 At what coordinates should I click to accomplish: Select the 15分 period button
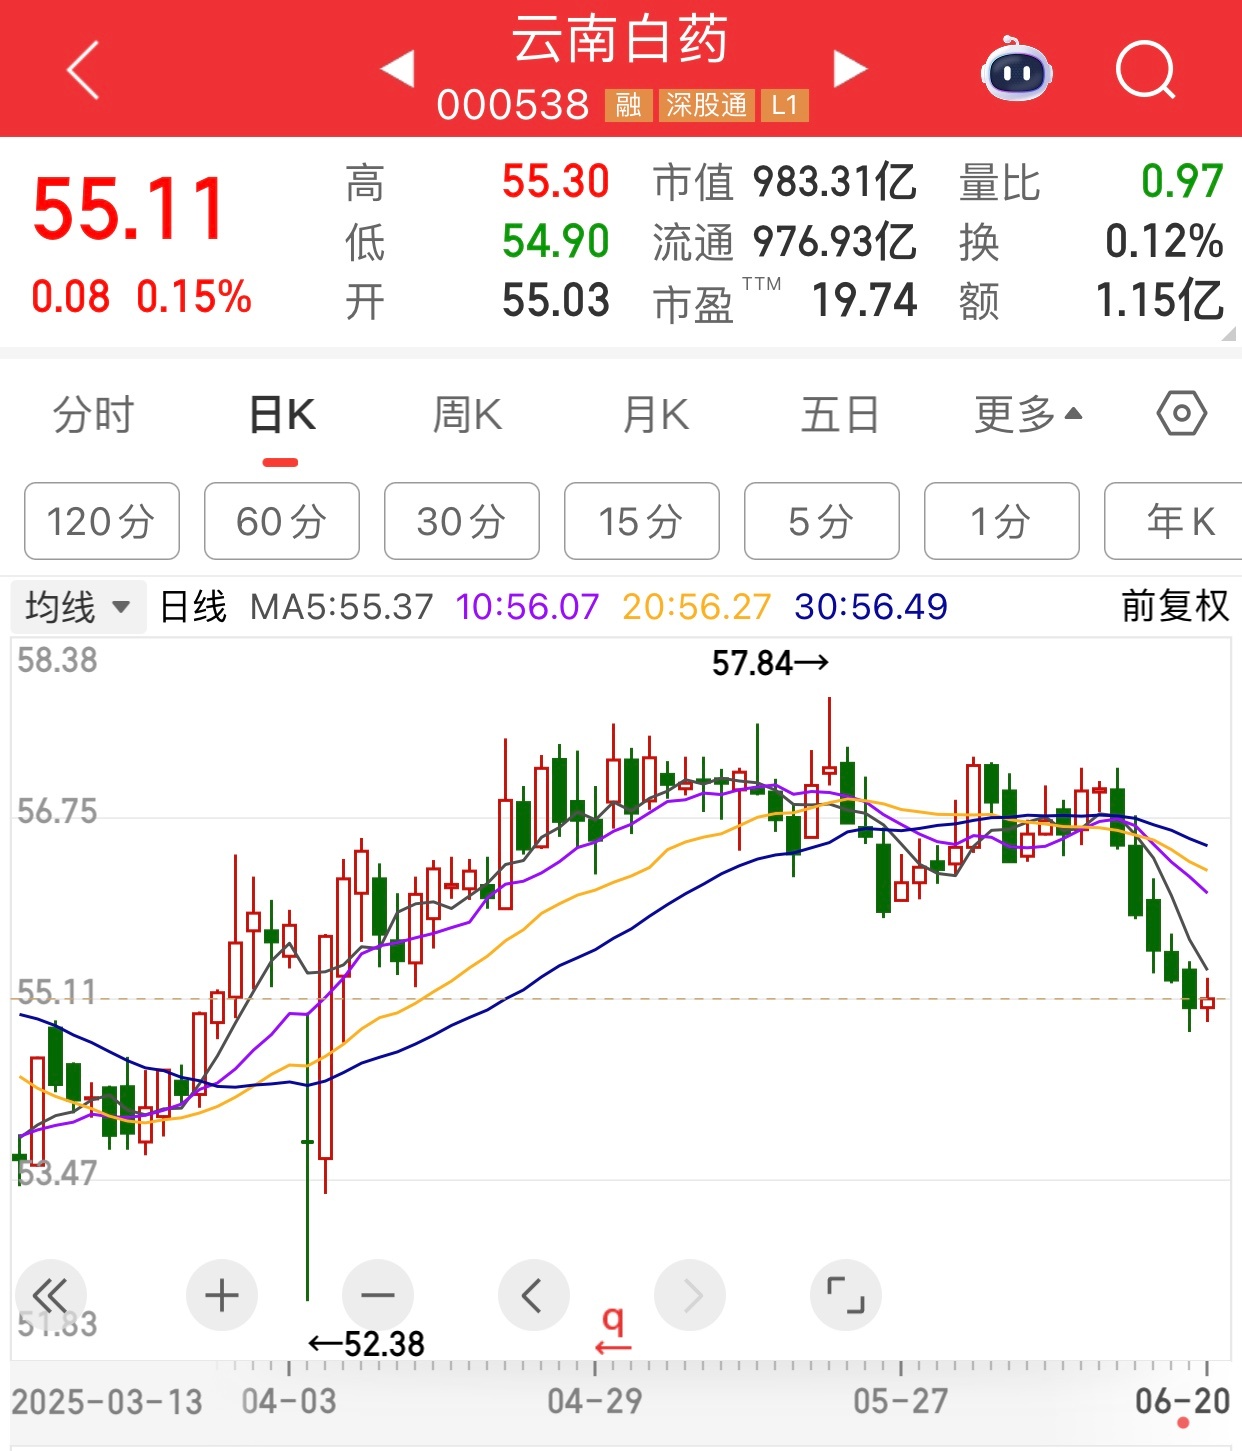coord(642,521)
